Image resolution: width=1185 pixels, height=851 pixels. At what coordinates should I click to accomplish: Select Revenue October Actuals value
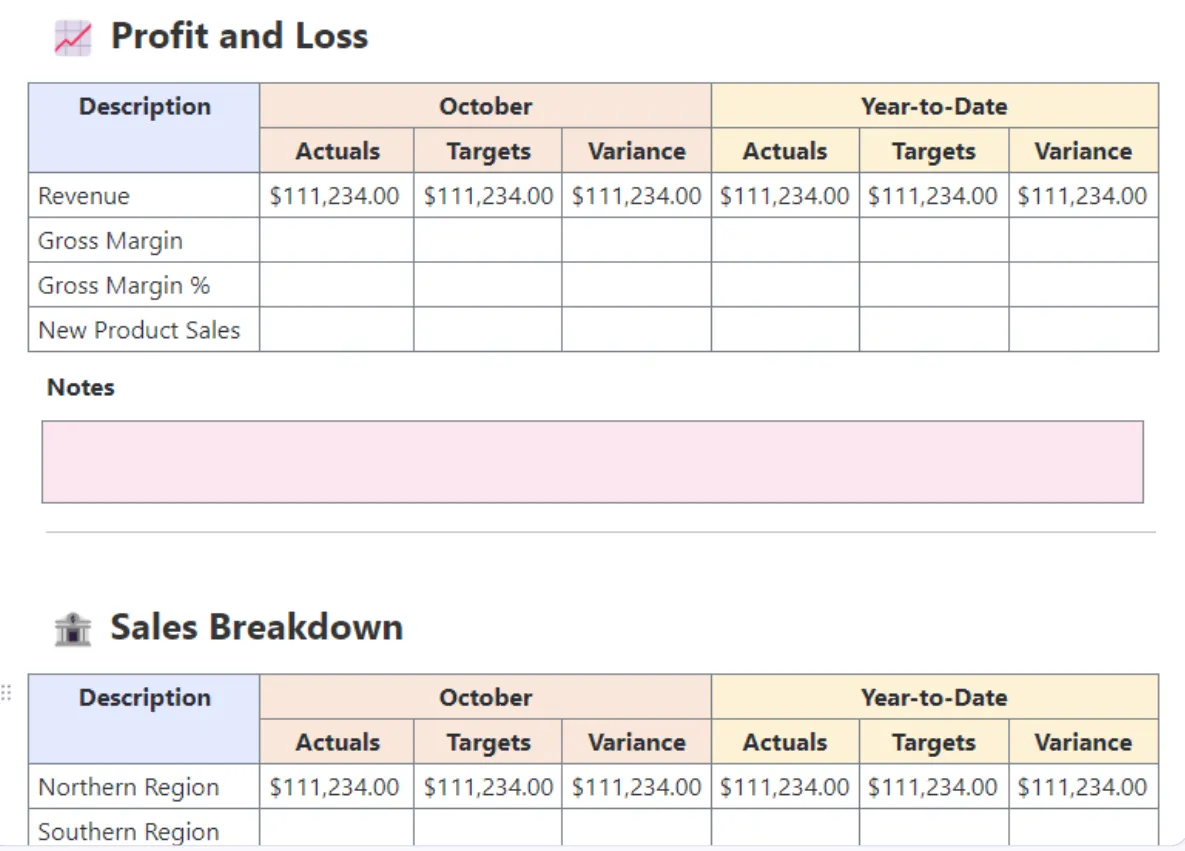(x=335, y=196)
